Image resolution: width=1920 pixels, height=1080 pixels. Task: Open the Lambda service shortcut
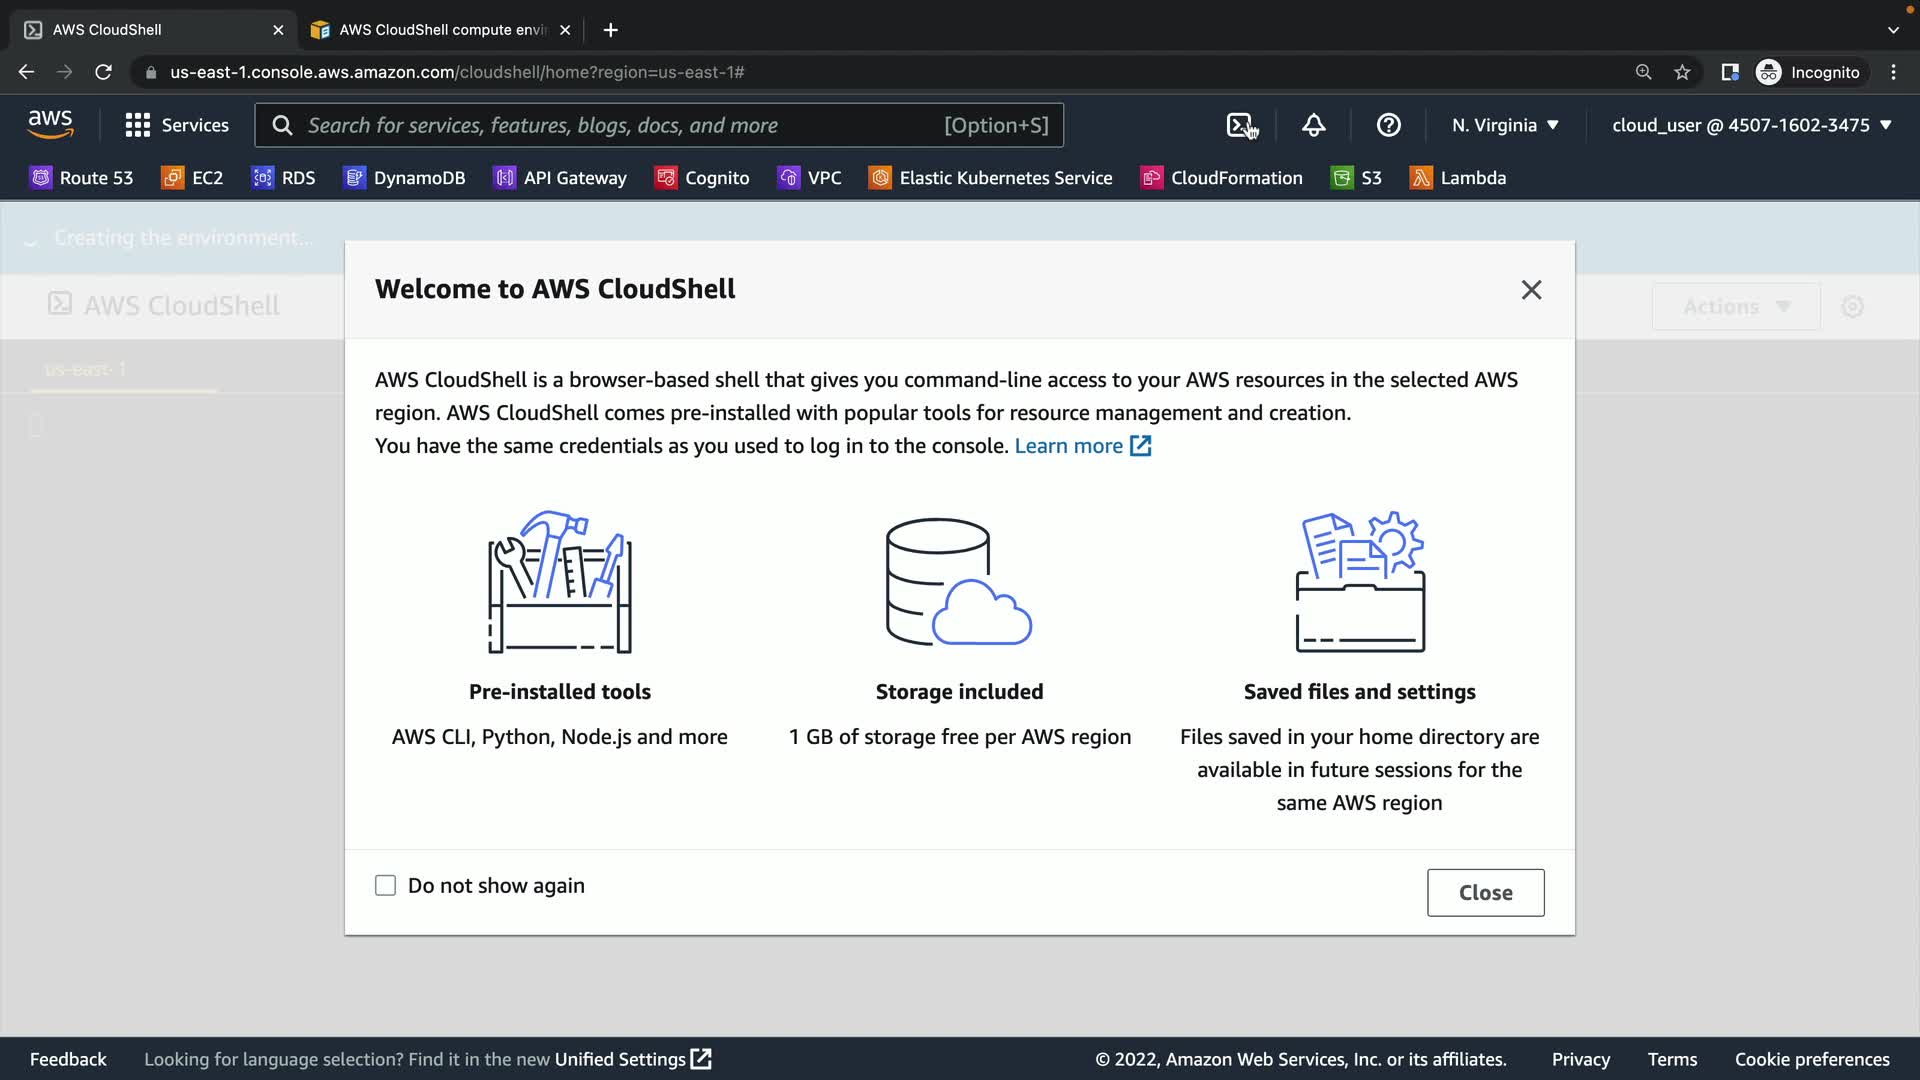1458,178
